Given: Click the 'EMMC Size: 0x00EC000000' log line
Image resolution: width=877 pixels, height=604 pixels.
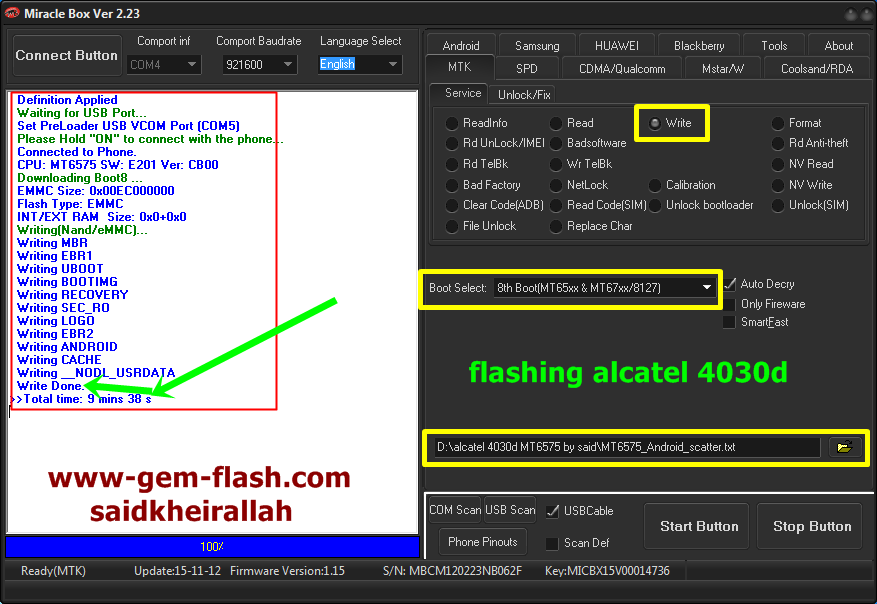Looking at the screenshot, I should point(96,191).
